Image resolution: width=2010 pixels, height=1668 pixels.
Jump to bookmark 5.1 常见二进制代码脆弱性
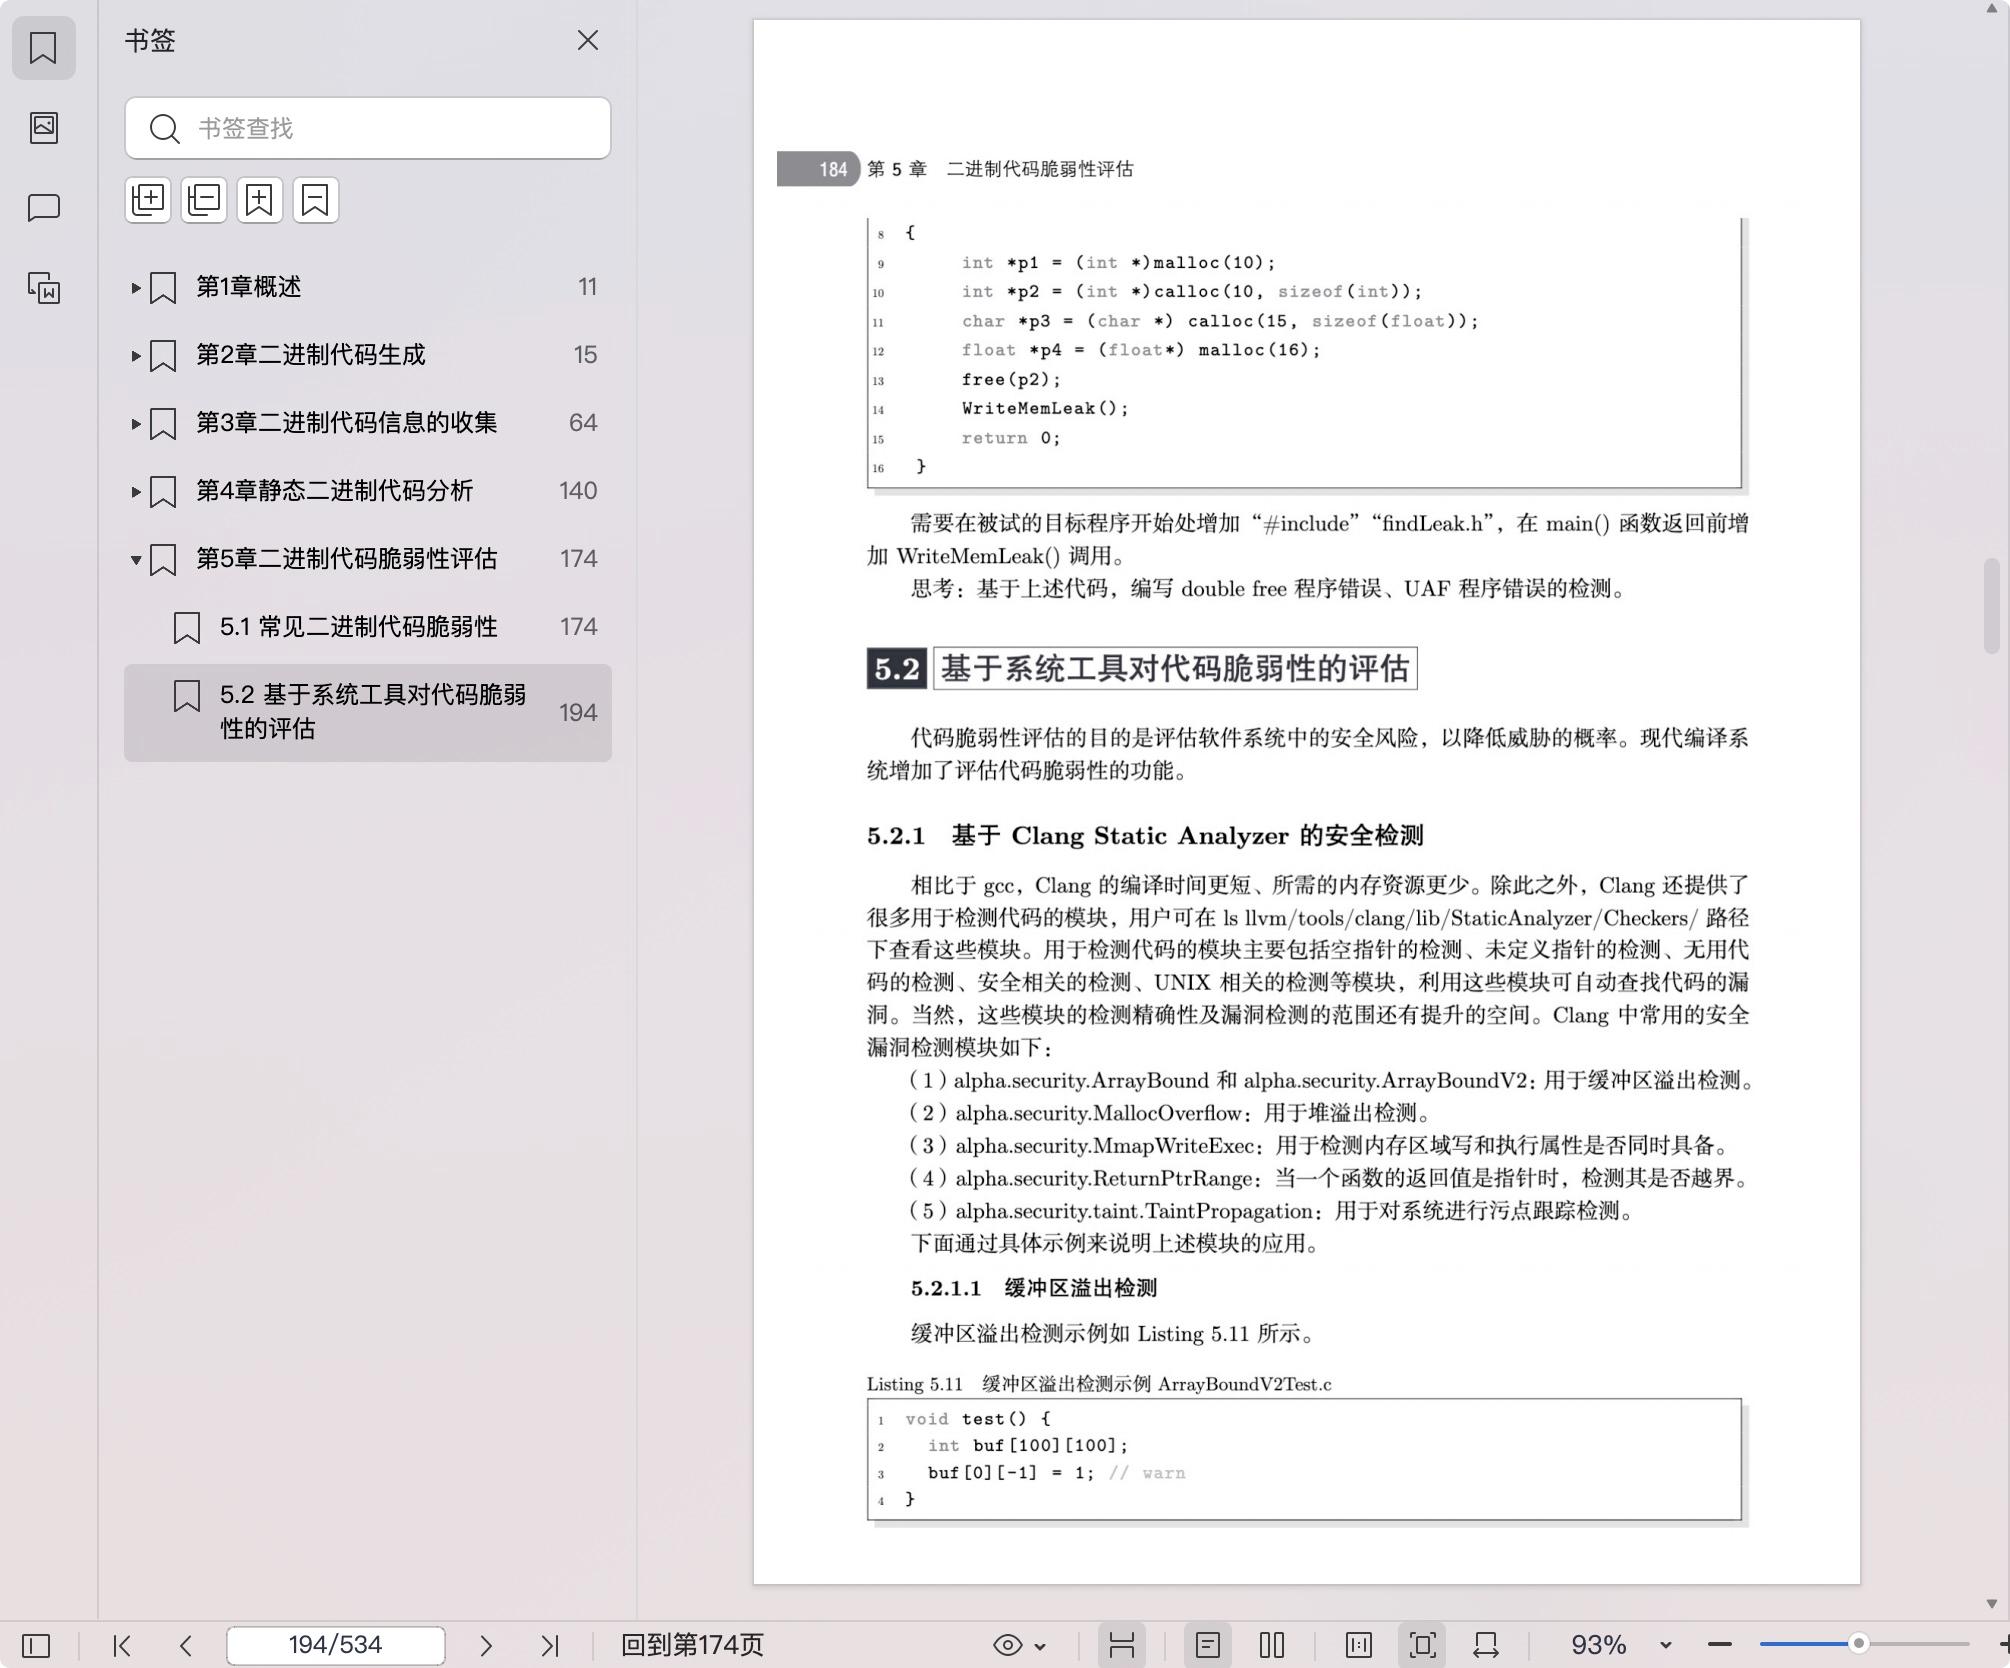coord(359,627)
